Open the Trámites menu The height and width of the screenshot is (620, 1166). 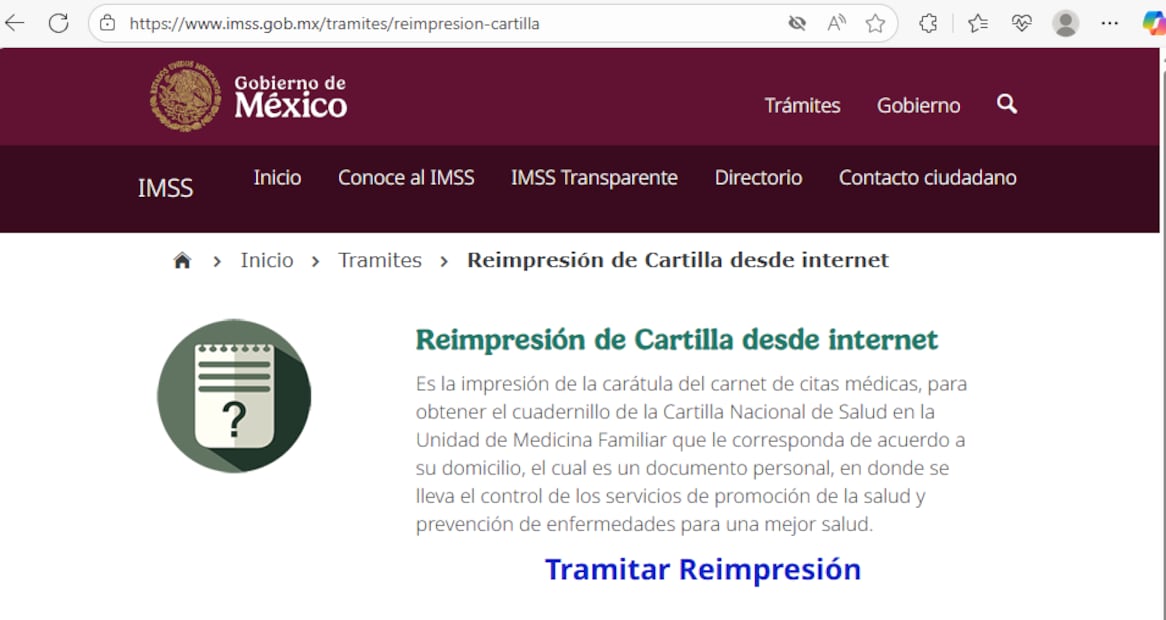coord(802,104)
